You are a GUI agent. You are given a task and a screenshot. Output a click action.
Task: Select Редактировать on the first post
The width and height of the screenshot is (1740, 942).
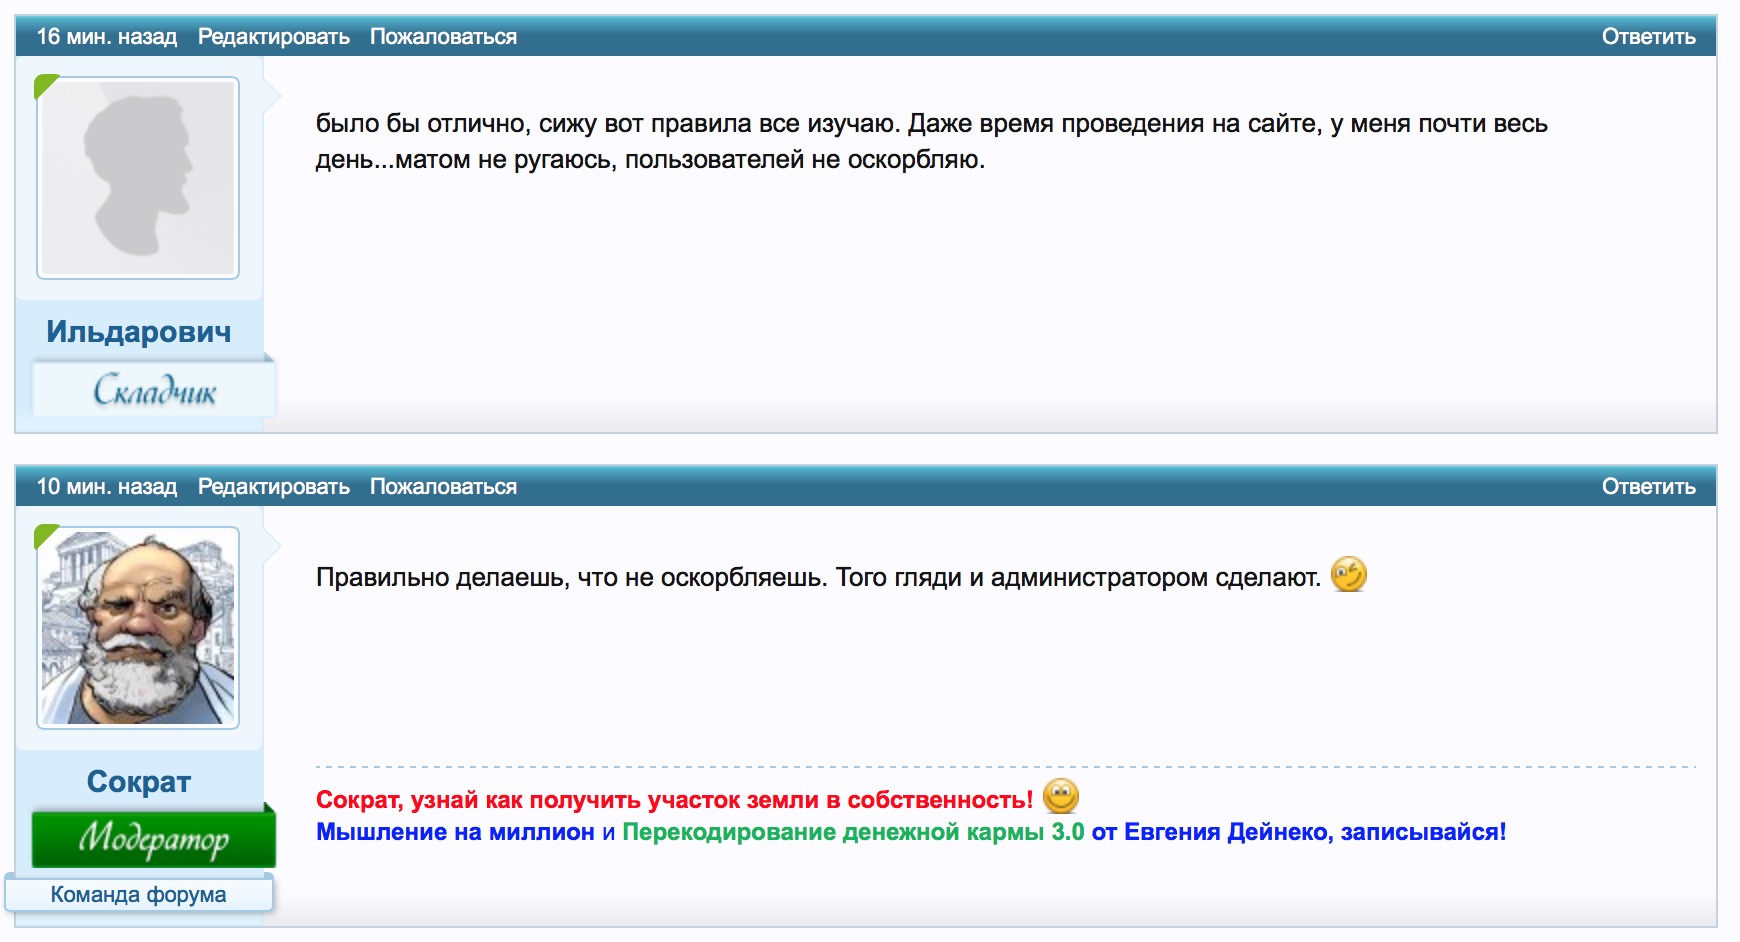click(274, 37)
